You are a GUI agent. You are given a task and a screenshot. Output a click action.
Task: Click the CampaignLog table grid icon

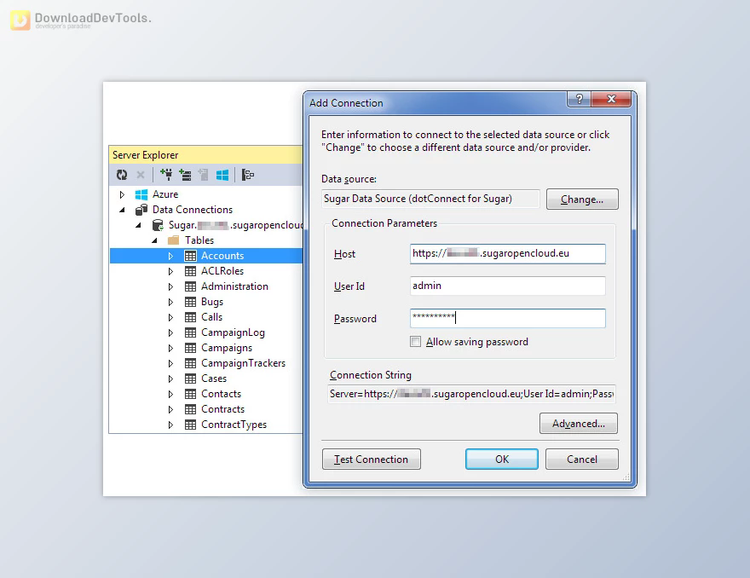pos(190,333)
